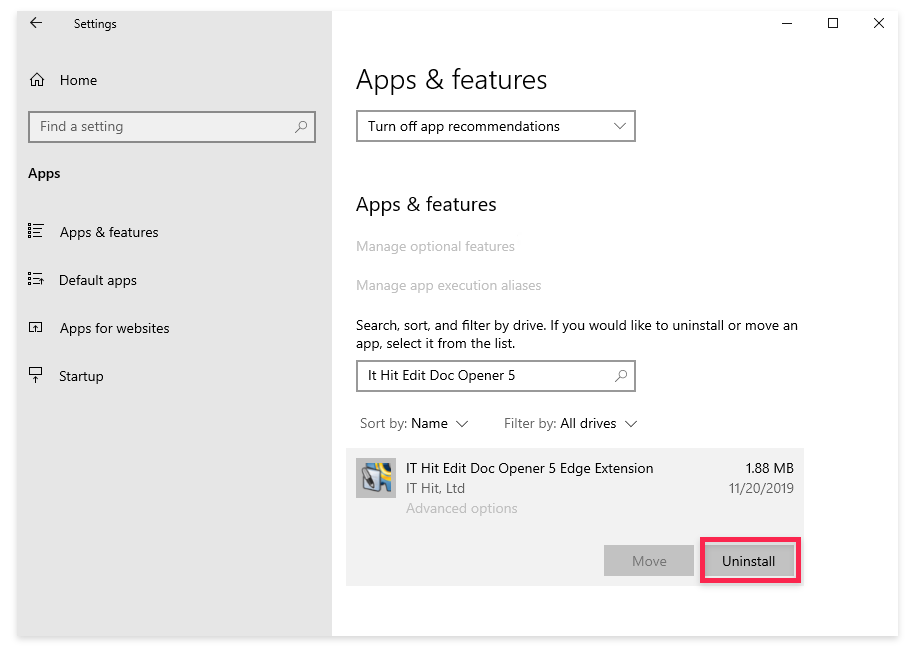Open Manage optional features link

[435, 246]
